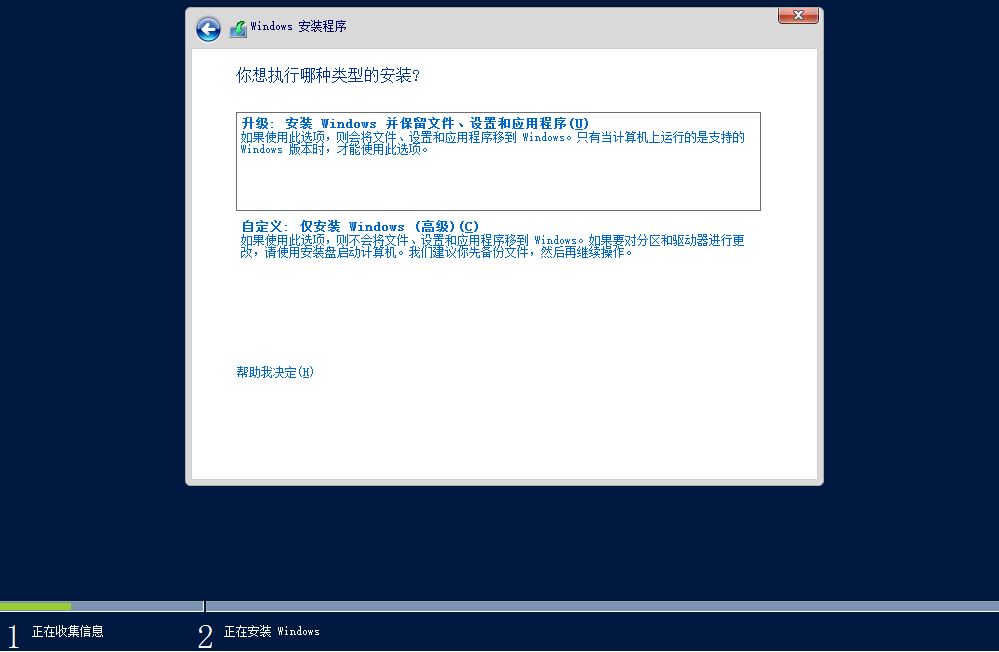This screenshot has width=999, height=652.
Task: Click the green install progress bar
Action: coord(36,606)
